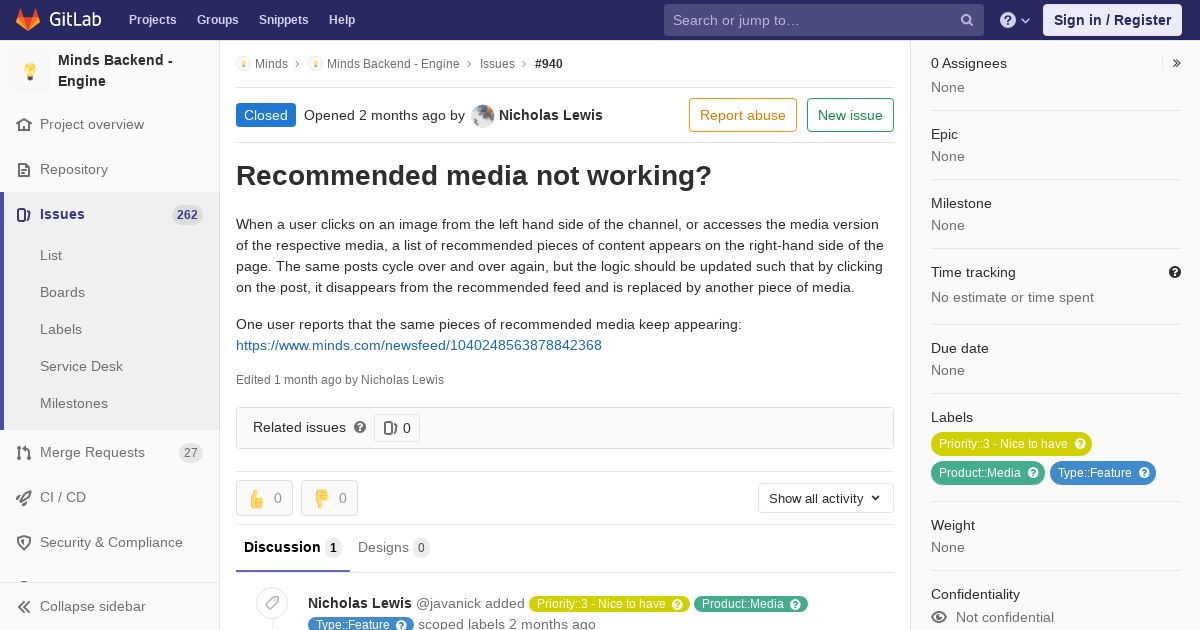Screen dimensions: 1200x630
Task: Open Milestones in sidebar
Action: tap(74, 403)
